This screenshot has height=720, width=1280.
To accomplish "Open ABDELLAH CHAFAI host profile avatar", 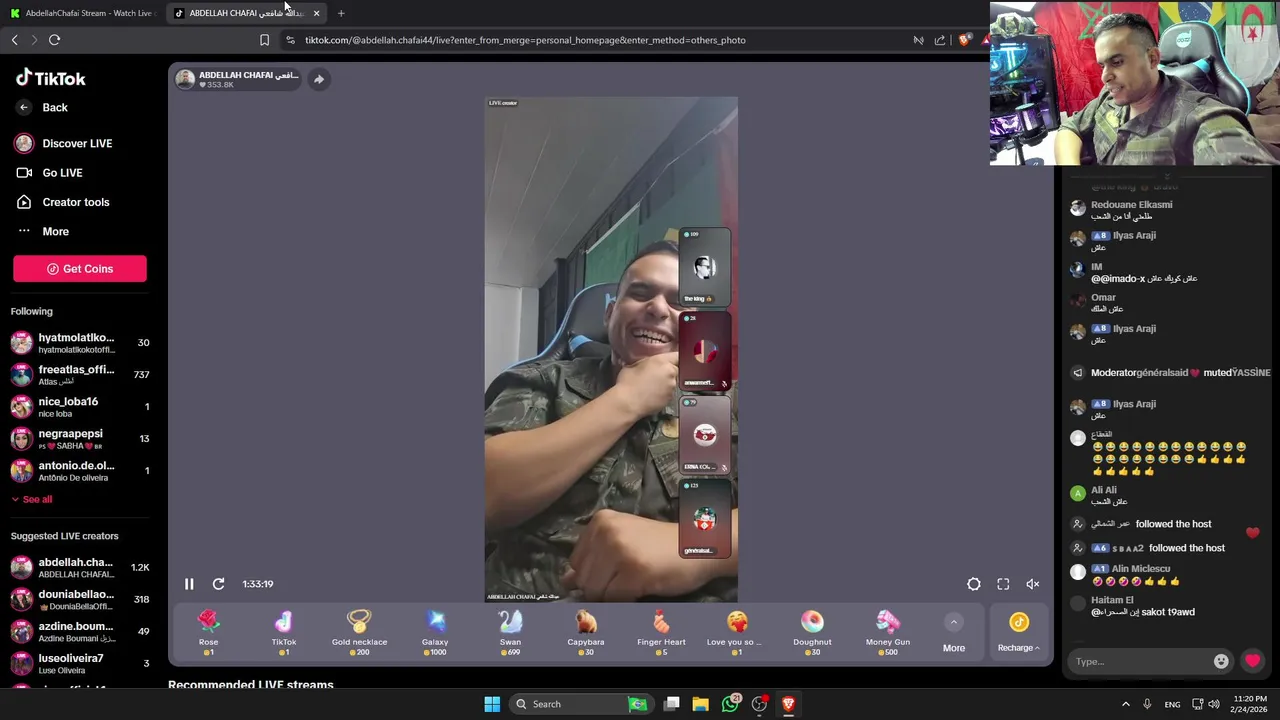I will click(x=185, y=79).
